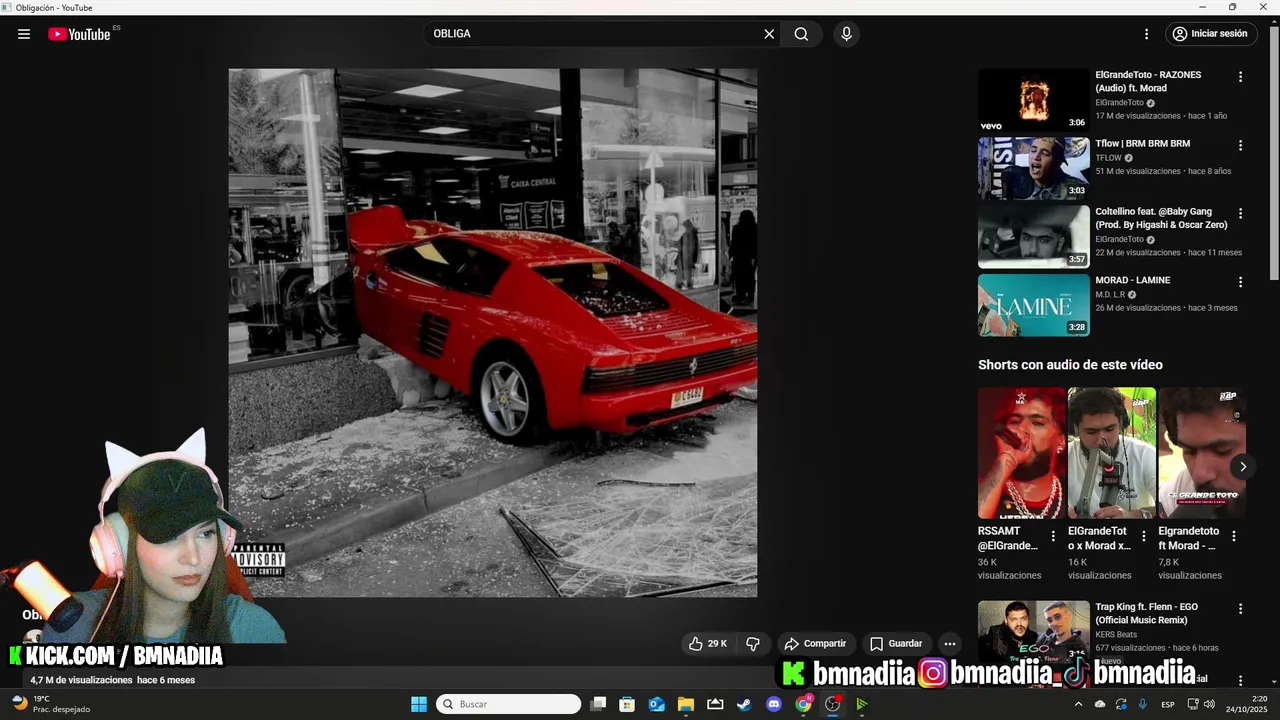Click the main video player area

click(492, 333)
